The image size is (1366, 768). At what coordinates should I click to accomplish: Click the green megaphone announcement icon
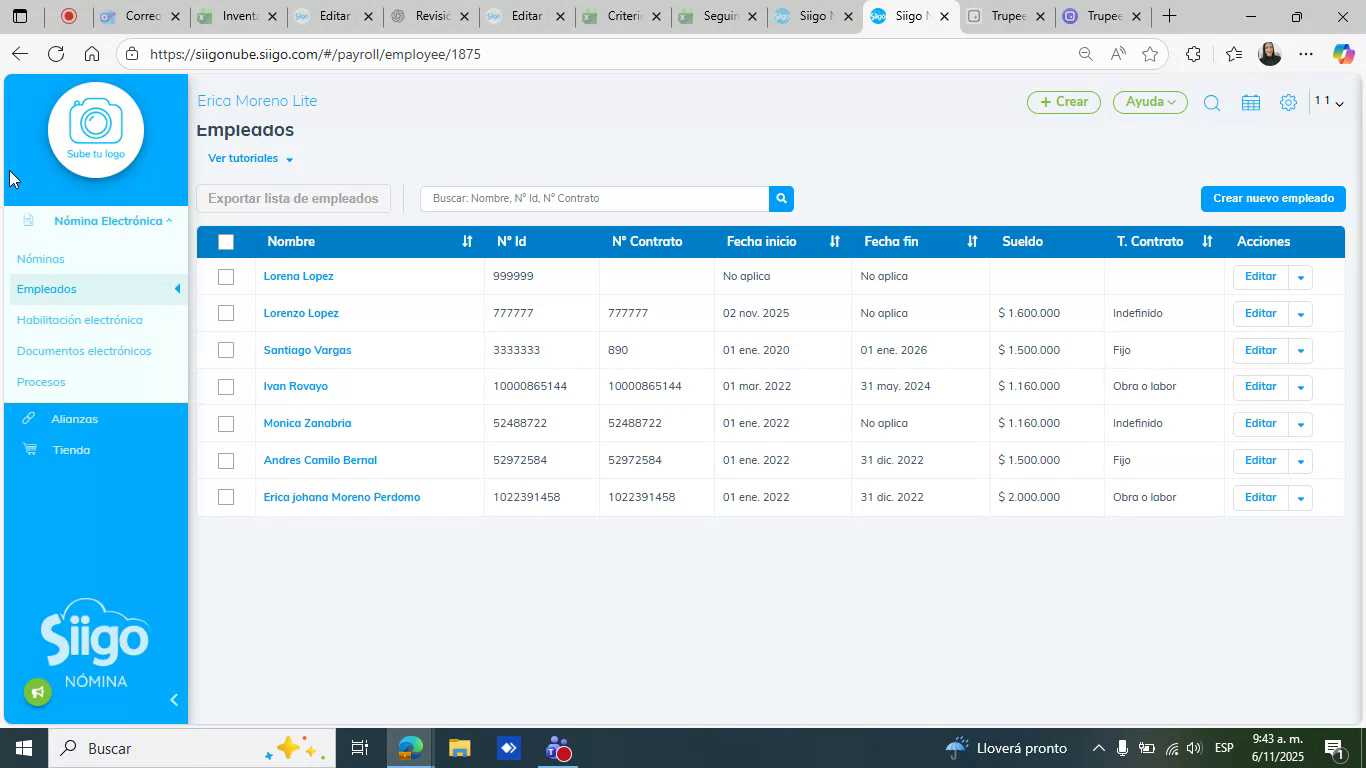click(x=38, y=692)
